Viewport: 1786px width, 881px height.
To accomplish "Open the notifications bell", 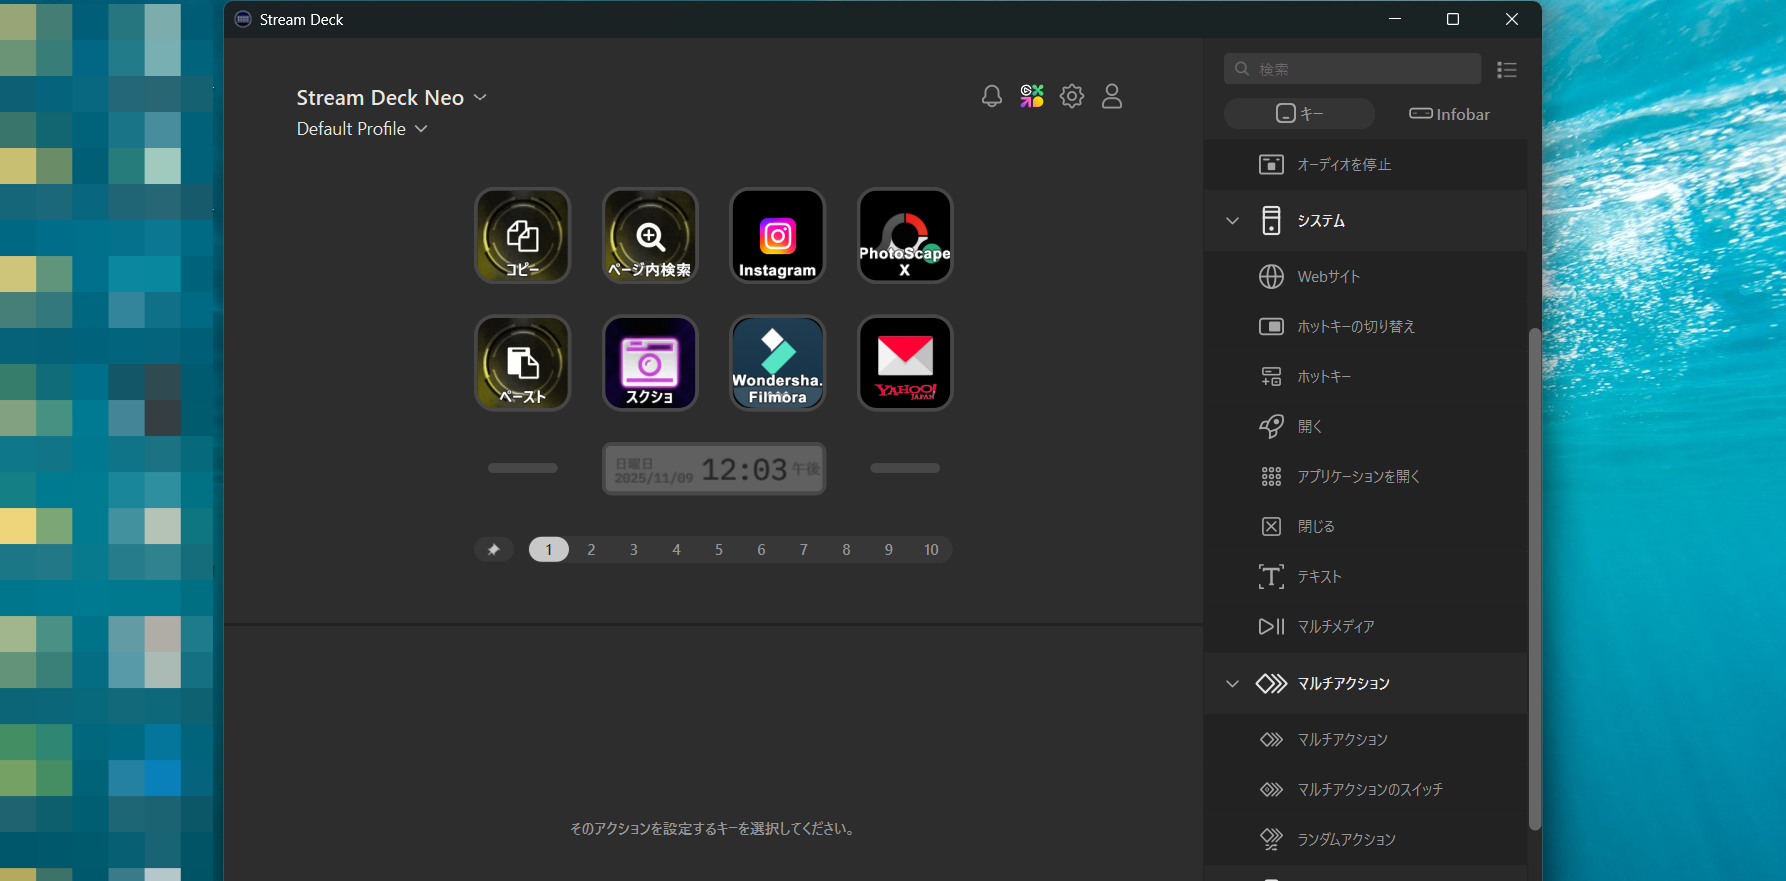I will tap(991, 96).
